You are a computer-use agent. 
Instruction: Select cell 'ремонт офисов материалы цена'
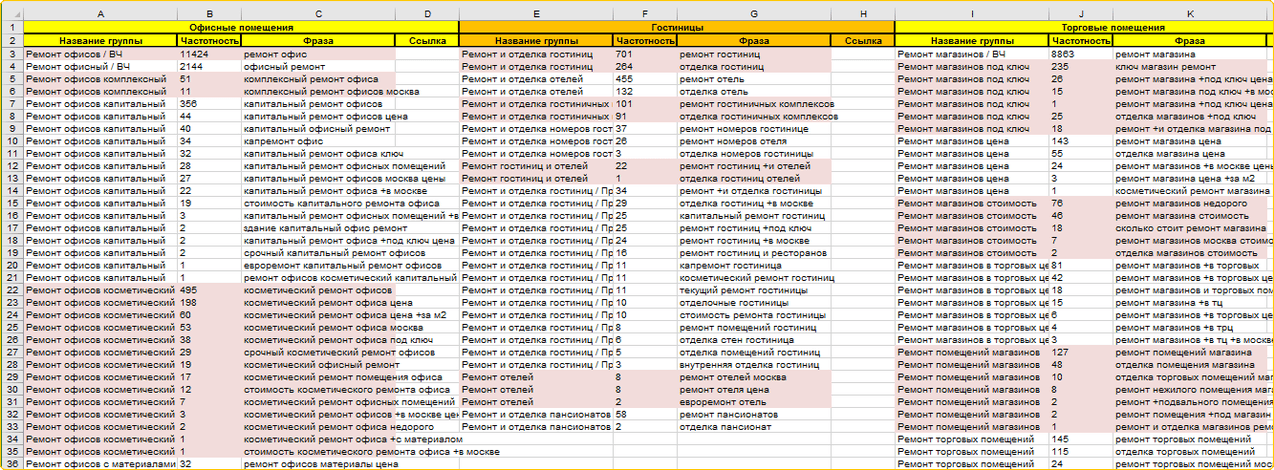[318, 465]
